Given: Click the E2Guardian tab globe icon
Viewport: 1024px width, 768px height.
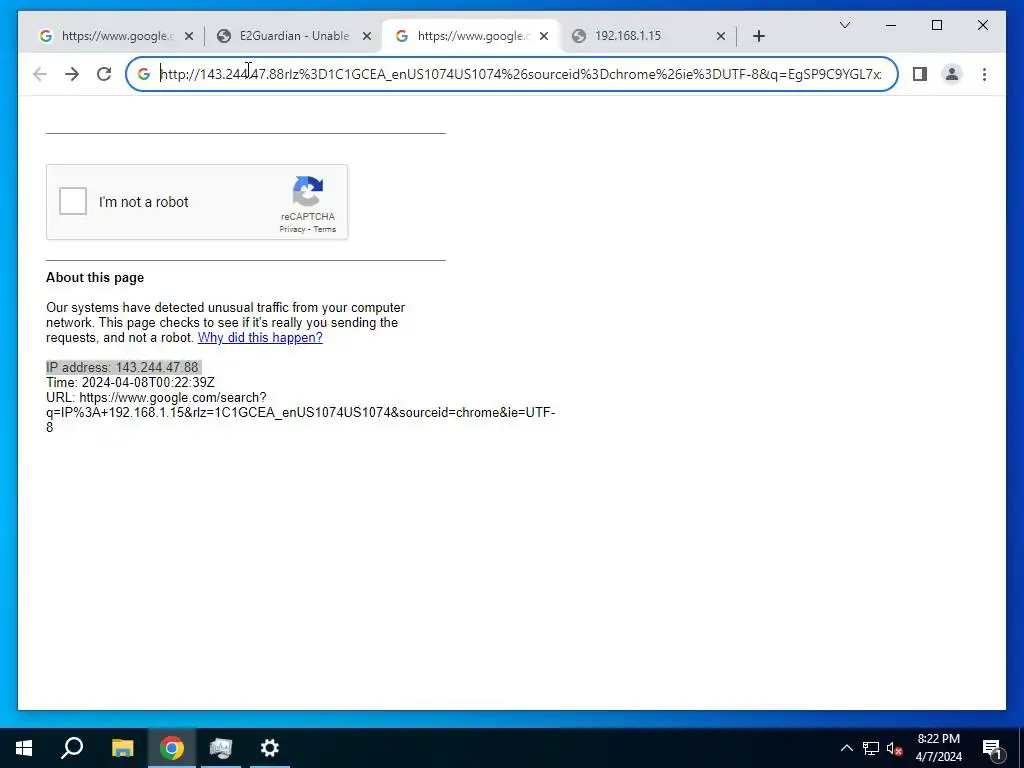Looking at the screenshot, I should tap(224, 36).
